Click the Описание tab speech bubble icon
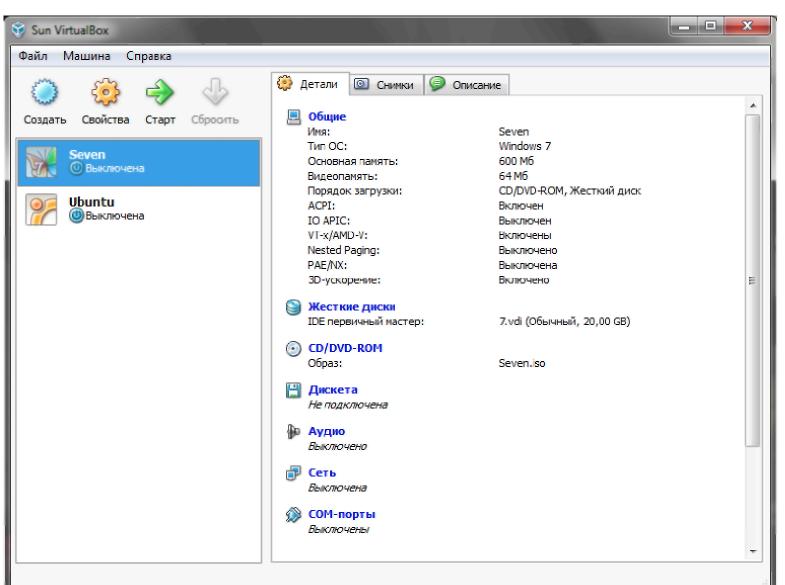 click(x=437, y=83)
